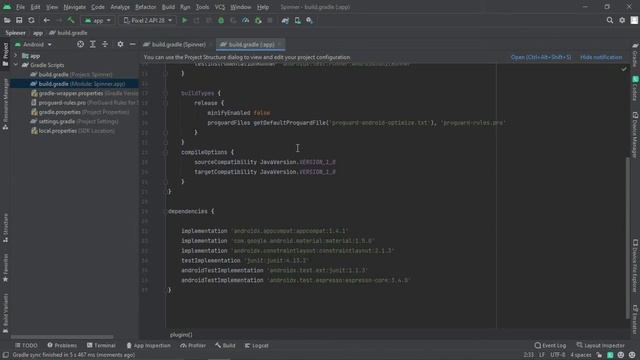Select proguard-rules.pro in project tree
Image resolution: width=640 pixels, height=360 pixels.
(x=84, y=102)
